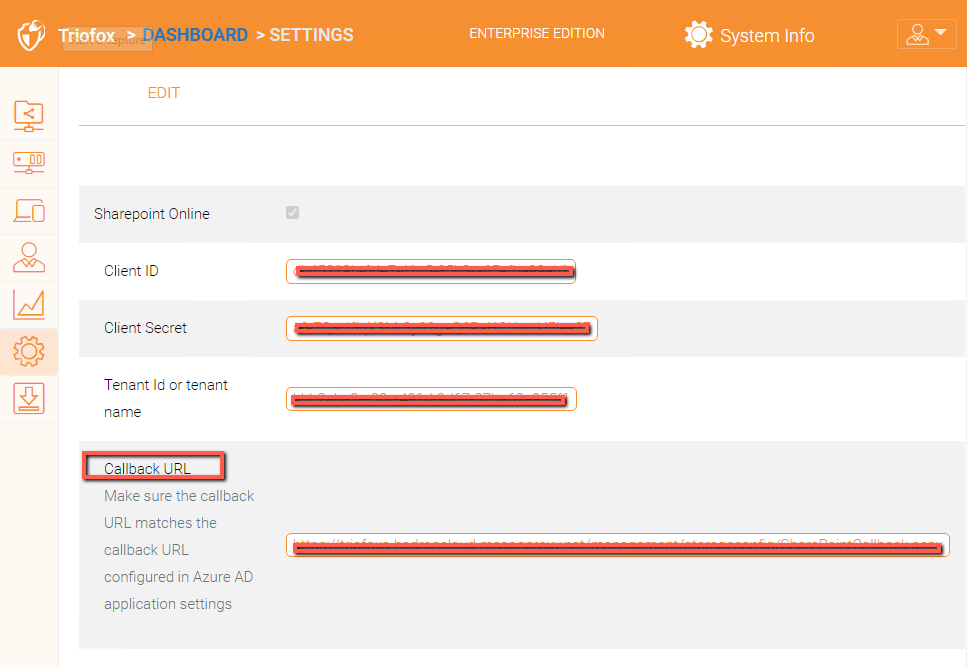Open the file server sidebar icon

[x=29, y=163]
